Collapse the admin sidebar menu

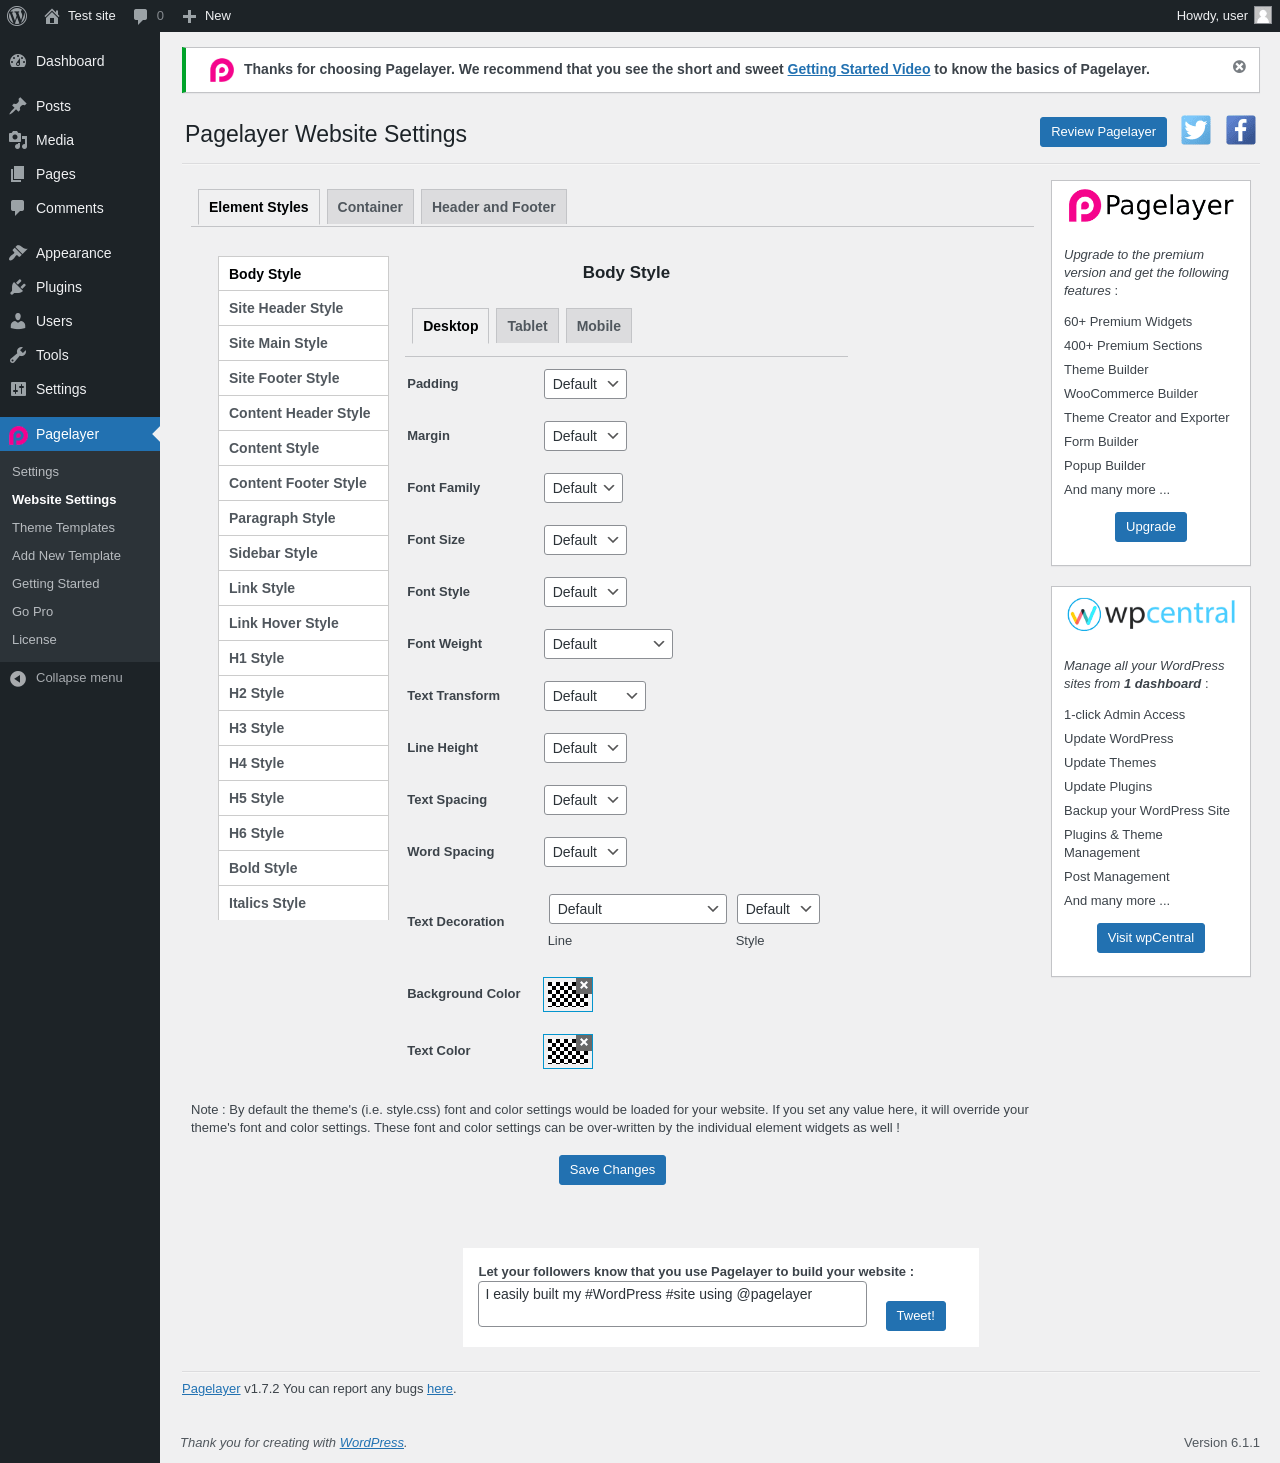(x=67, y=678)
